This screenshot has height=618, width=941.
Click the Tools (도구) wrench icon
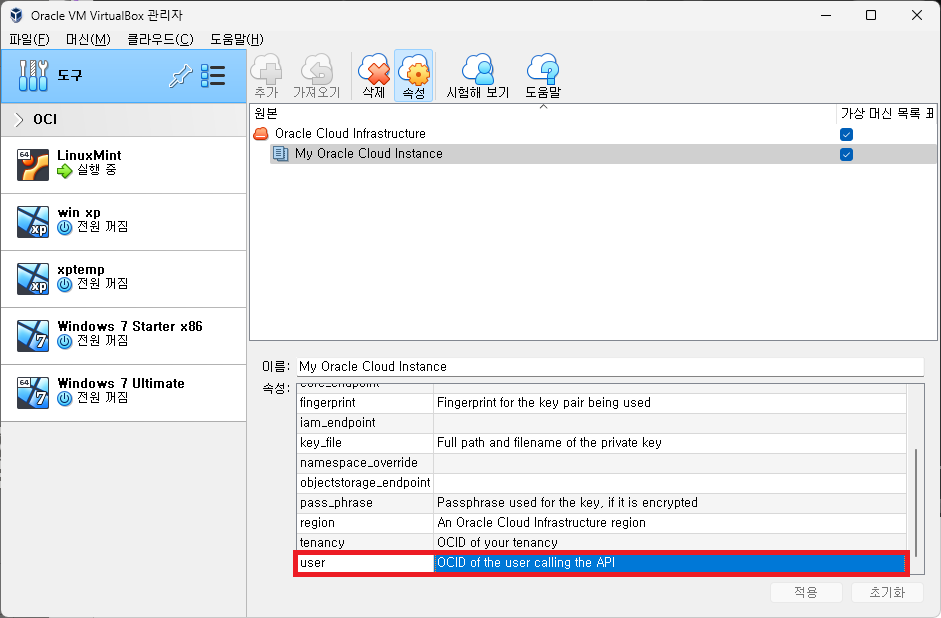[x=33, y=76]
